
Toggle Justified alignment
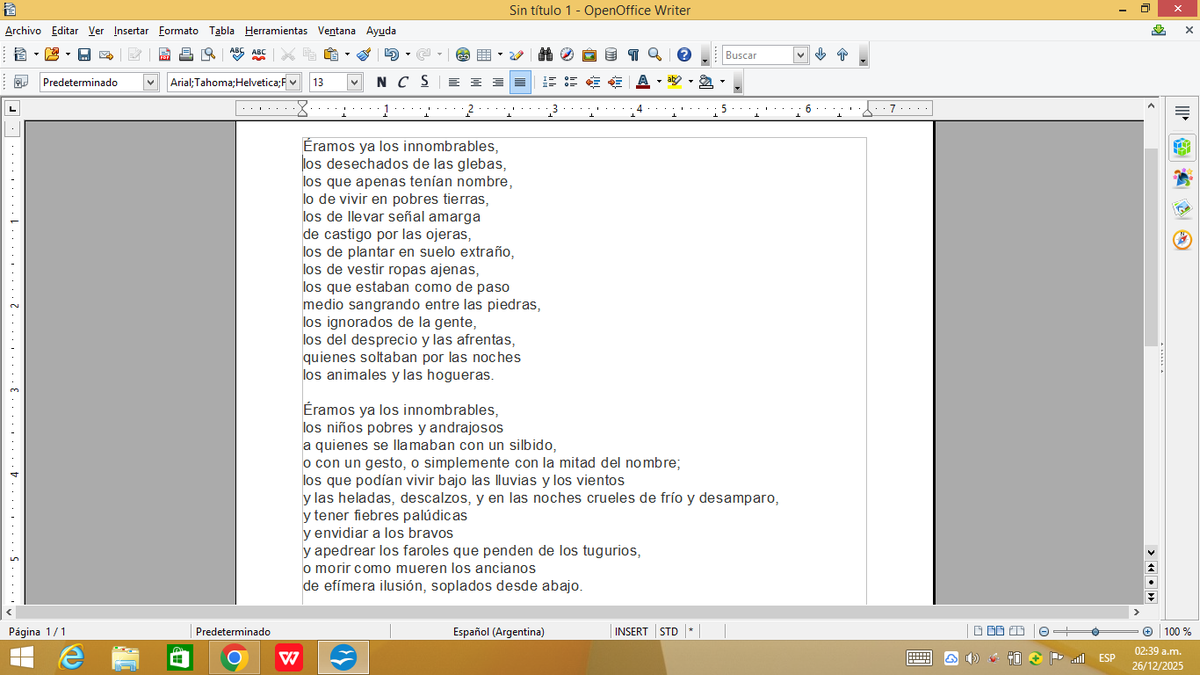click(520, 82)
